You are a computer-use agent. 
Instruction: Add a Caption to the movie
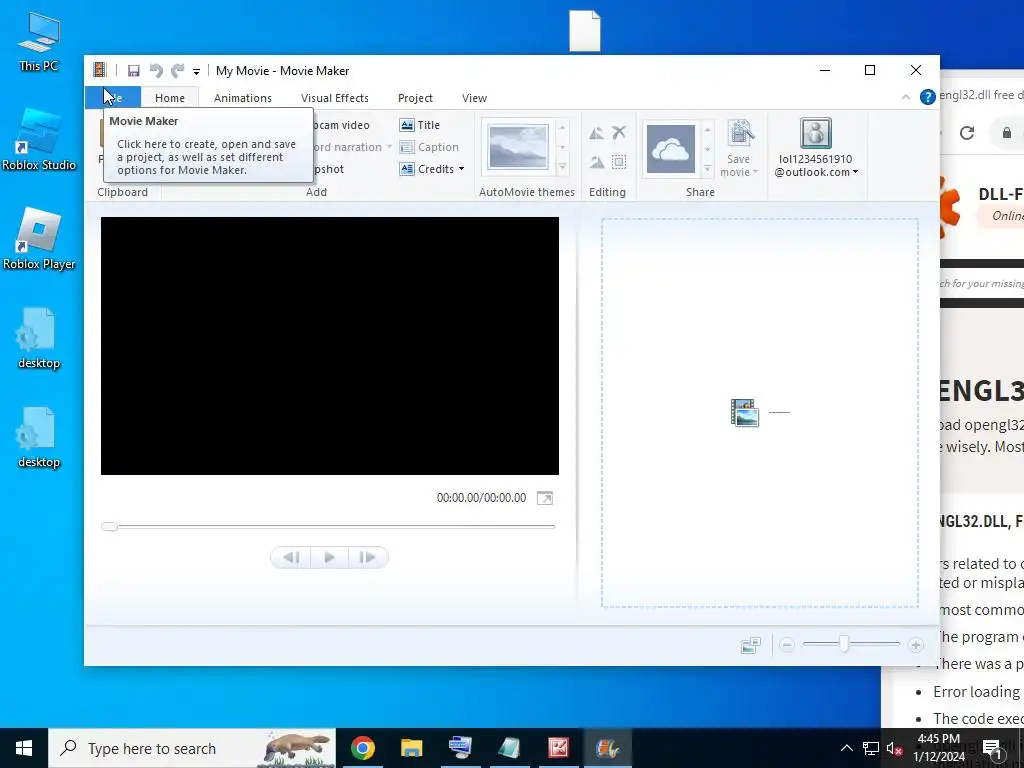pyautogui.click(x=429, y=147)
